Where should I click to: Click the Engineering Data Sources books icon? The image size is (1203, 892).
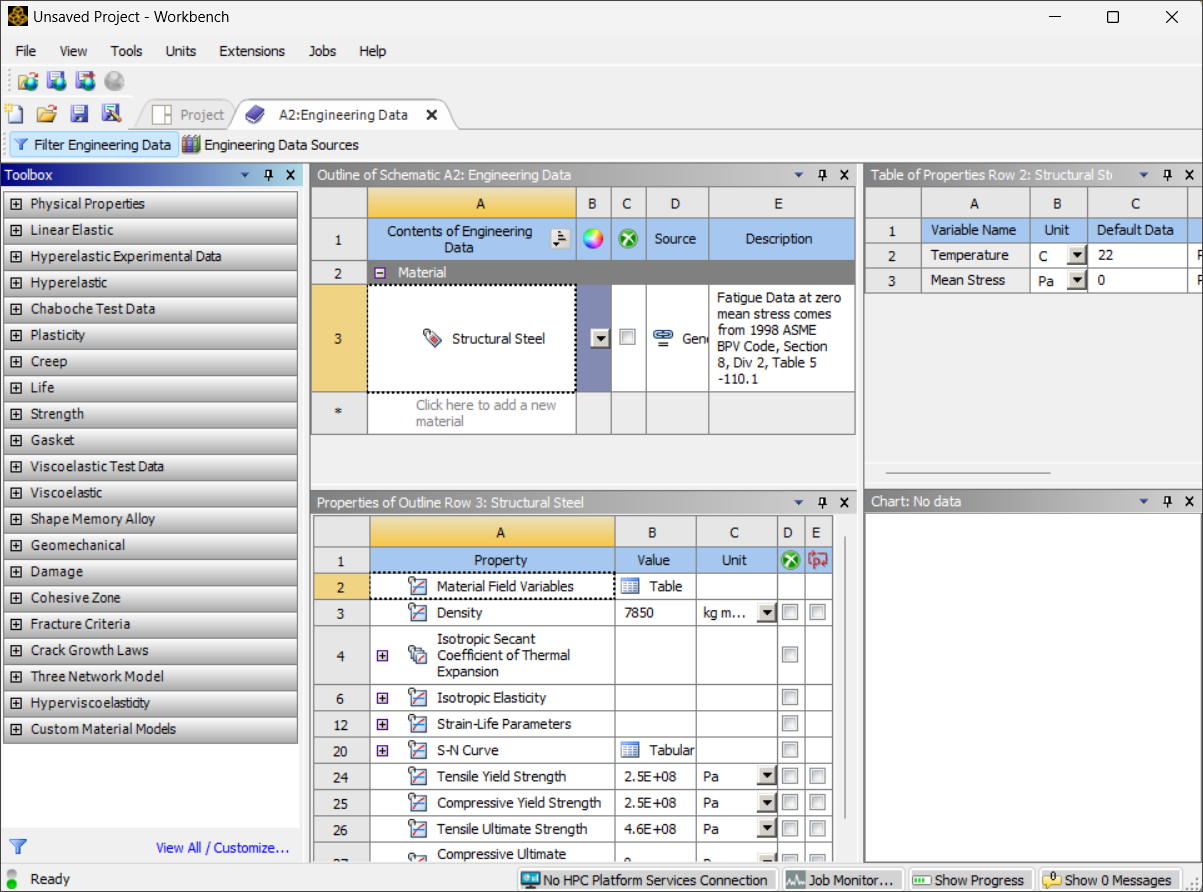pyautogui.click(x=191, y=145)
